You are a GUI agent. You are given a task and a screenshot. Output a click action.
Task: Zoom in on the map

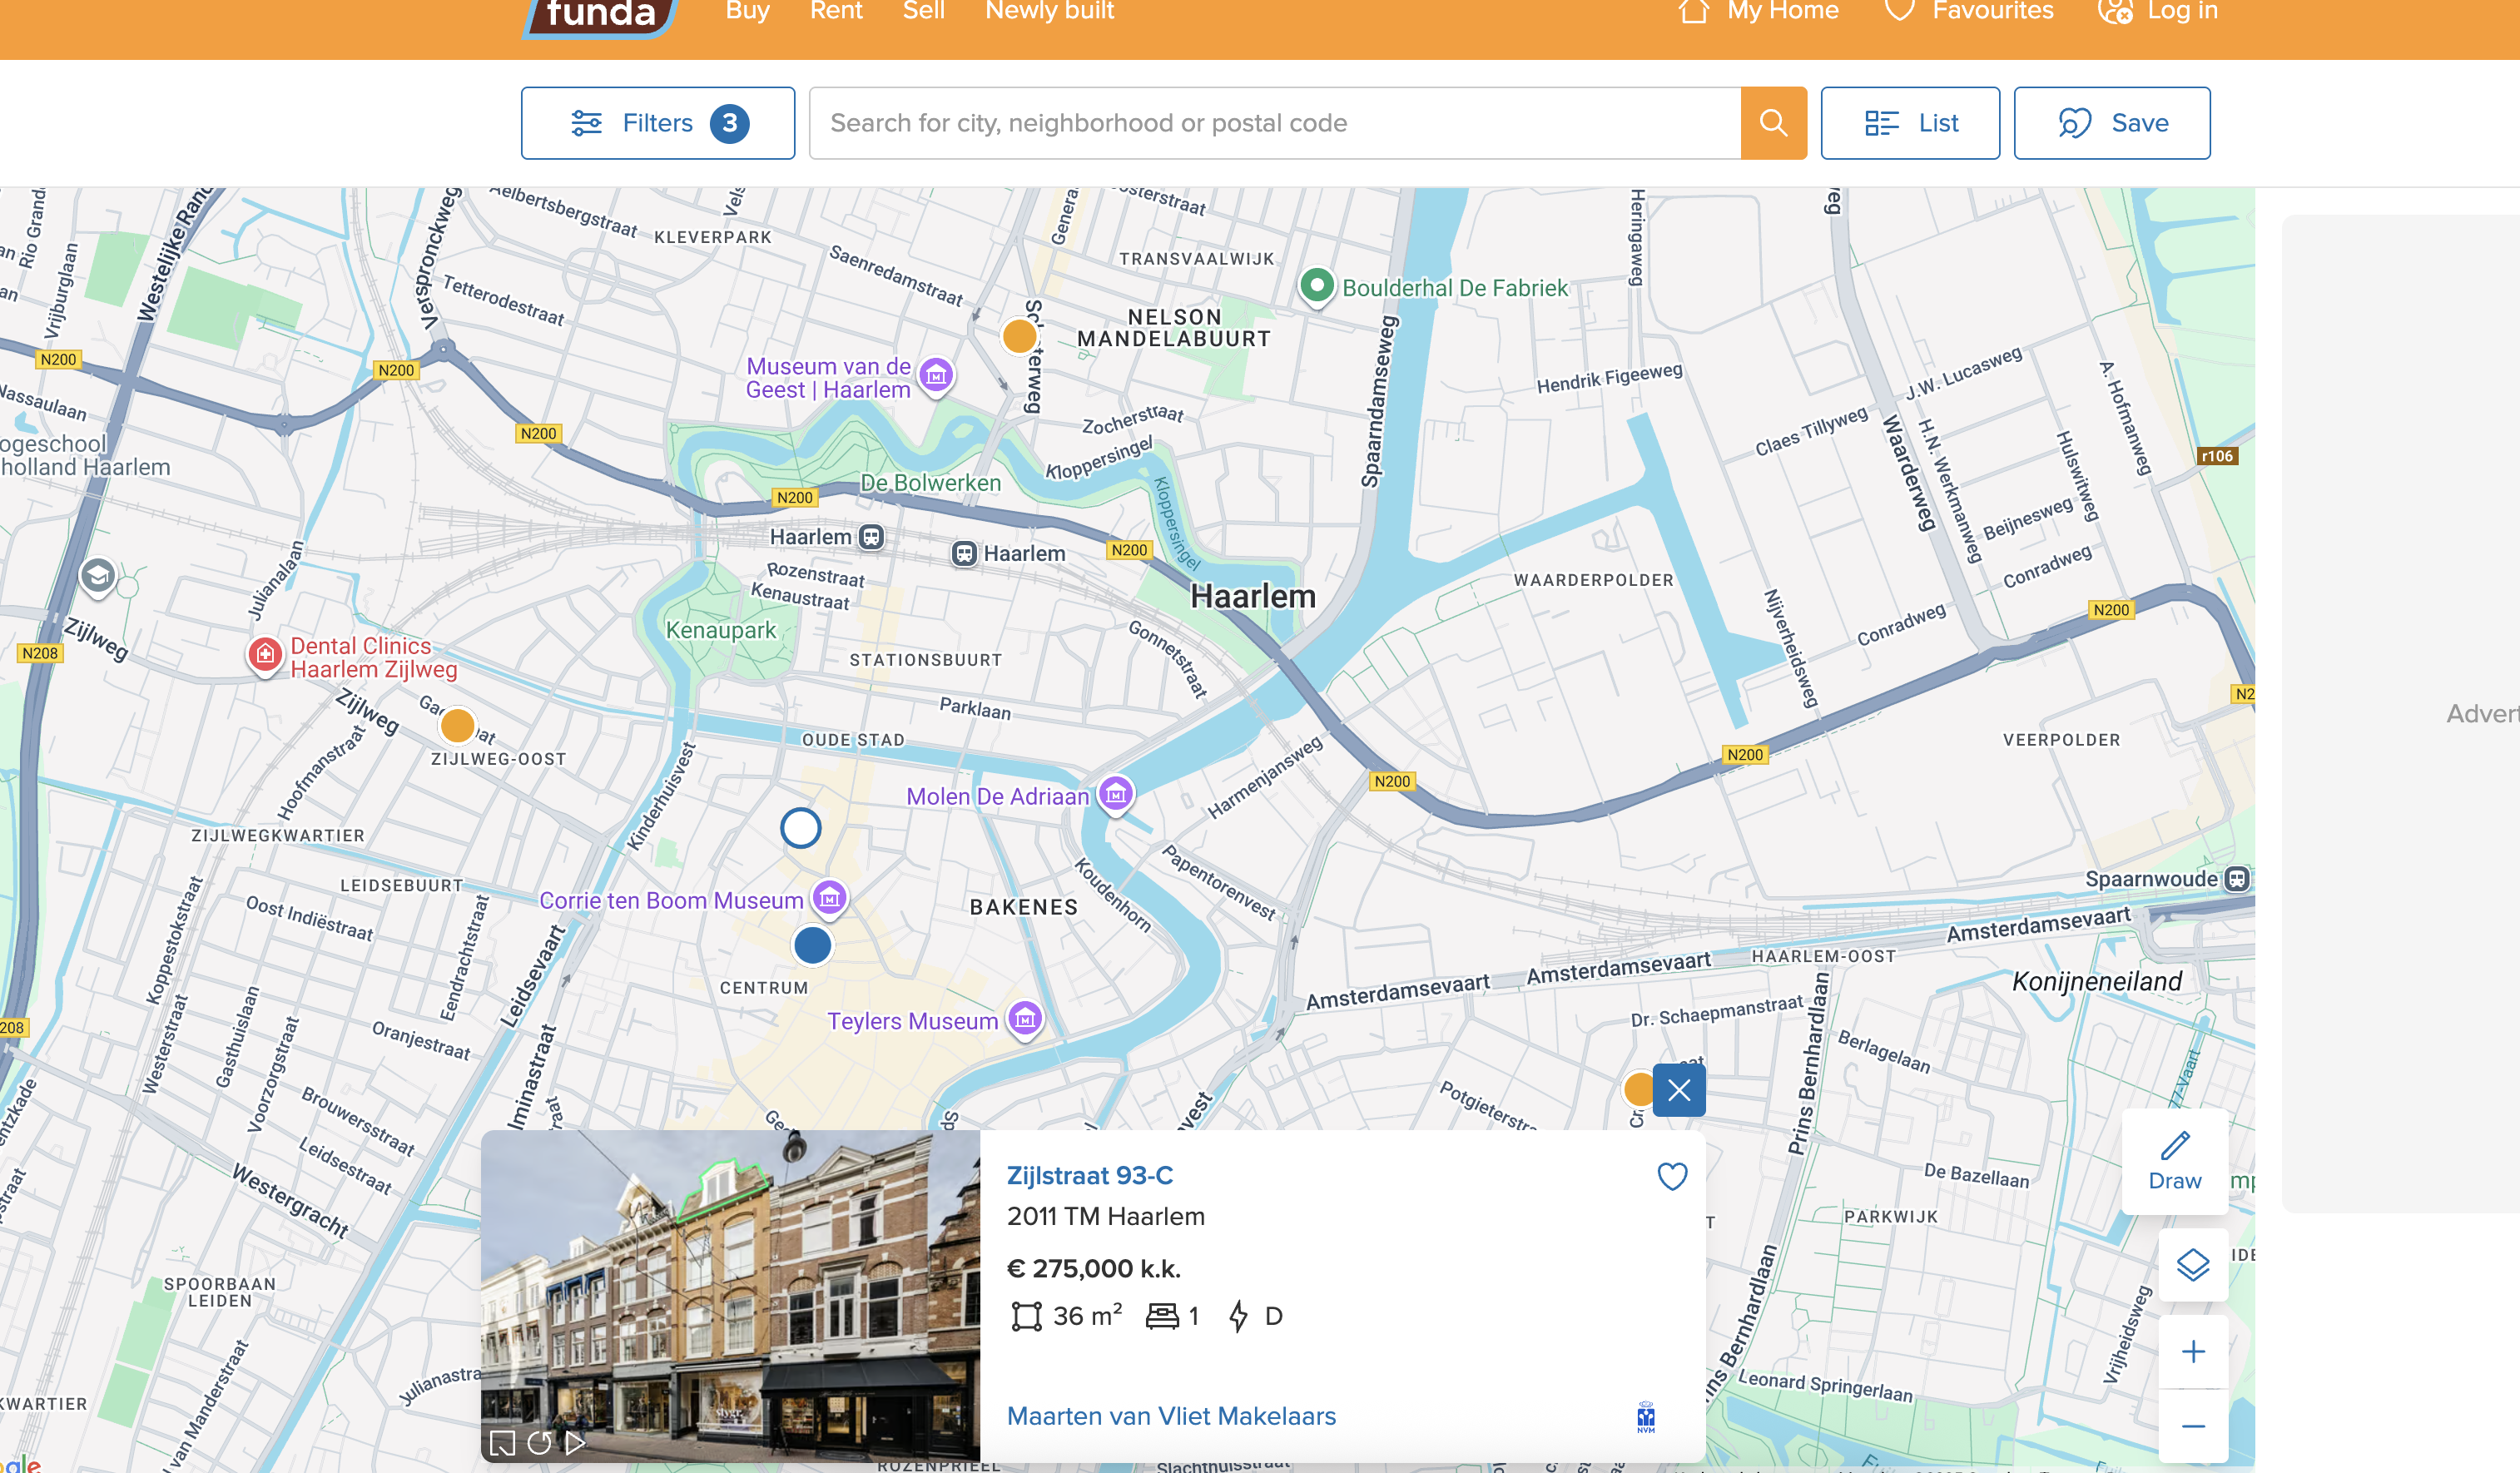pos(2192,1352)
